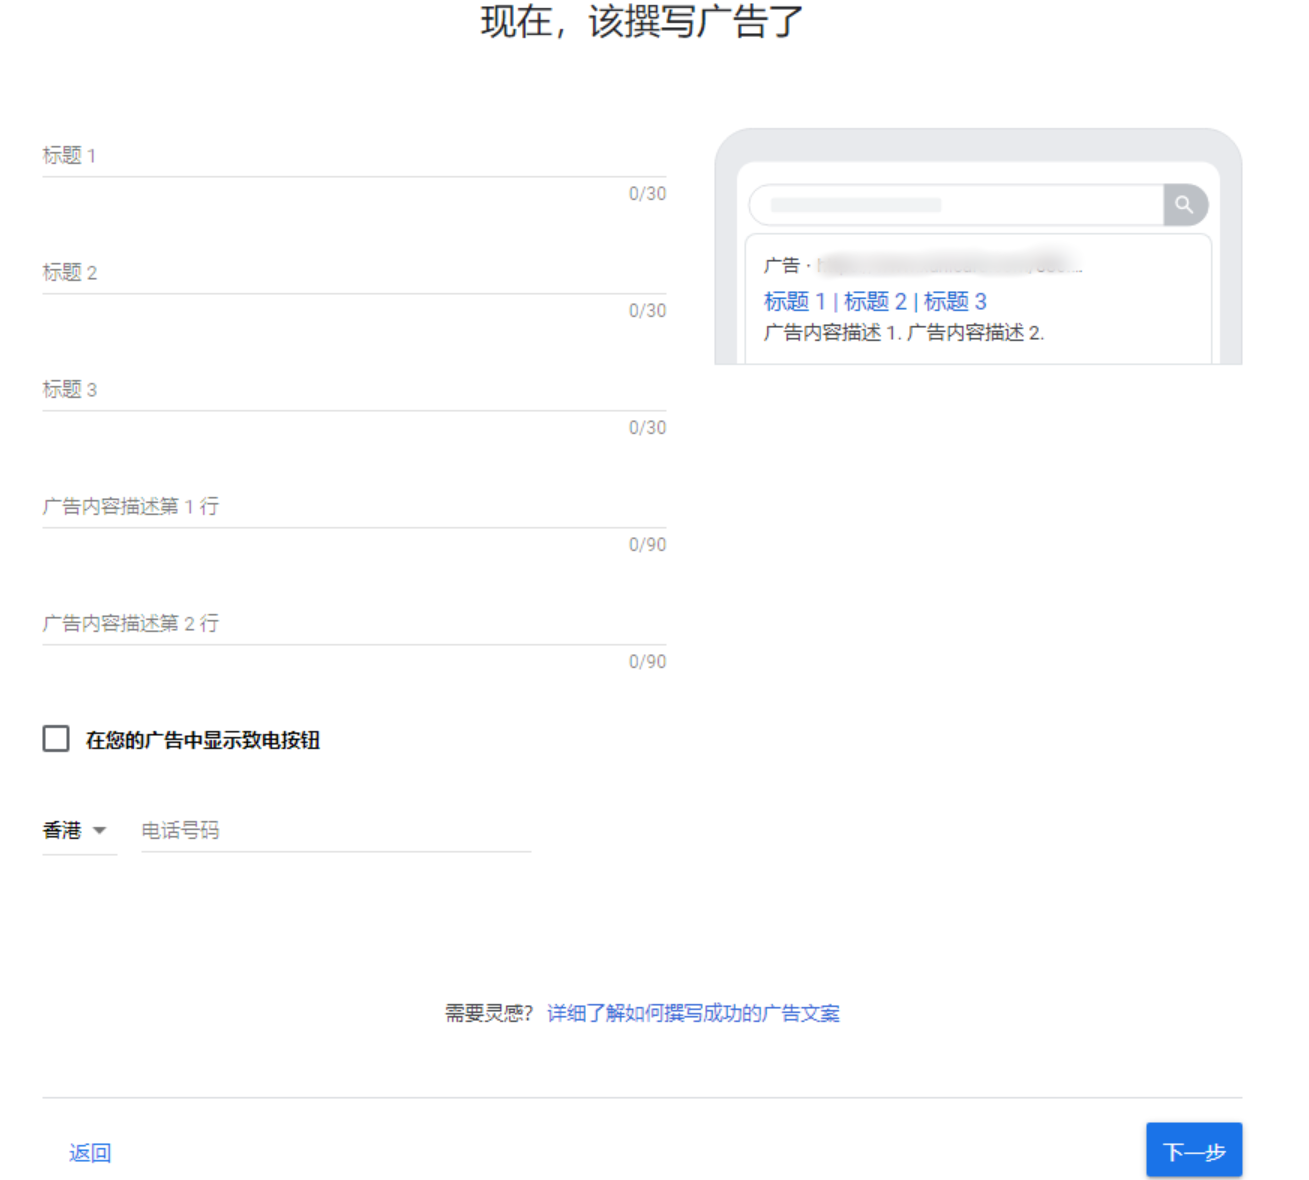Screen dimensions: 1309x1180
Task: Focus the 广告内容描述第 2 行 input
Action: click(x=350, y=636)
